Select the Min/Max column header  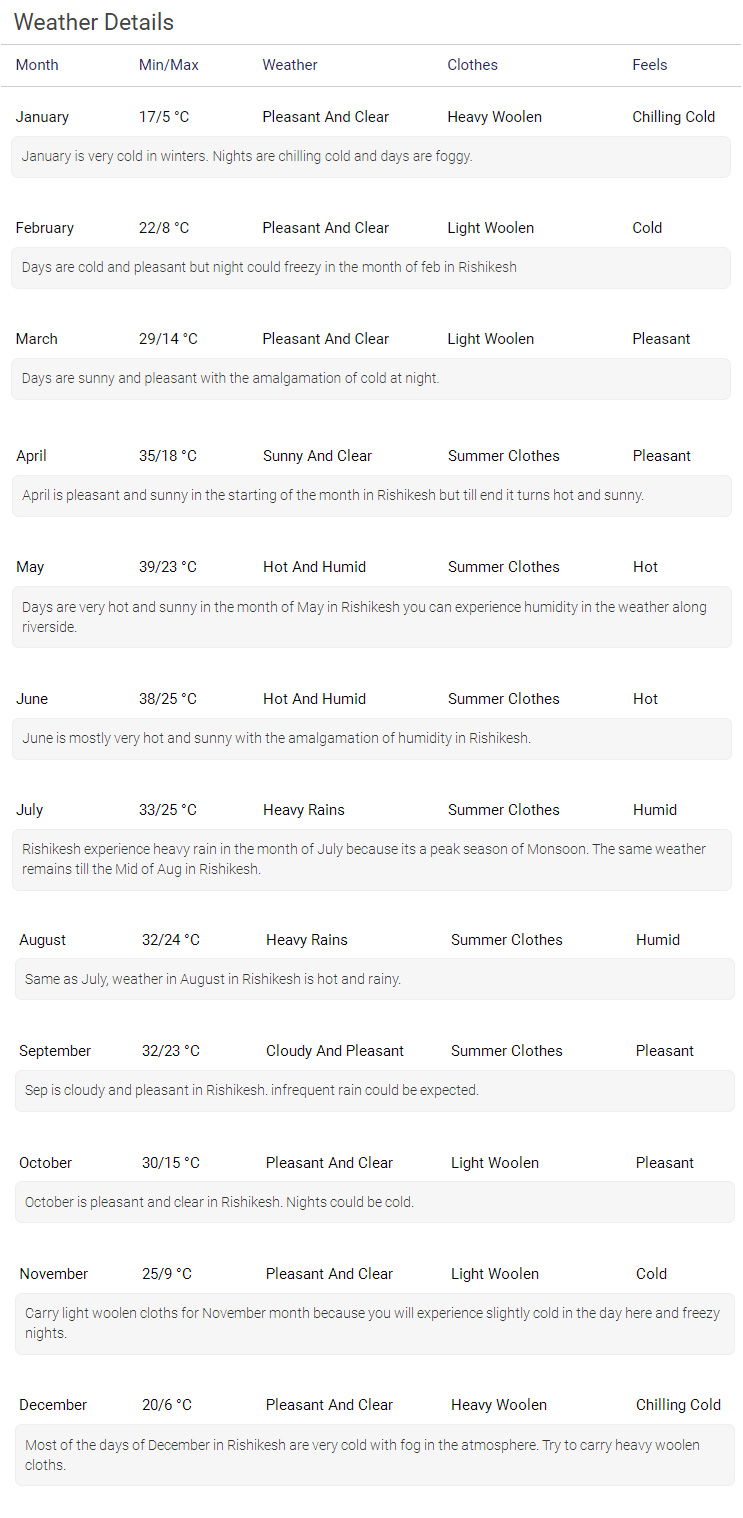coord(169,65)
